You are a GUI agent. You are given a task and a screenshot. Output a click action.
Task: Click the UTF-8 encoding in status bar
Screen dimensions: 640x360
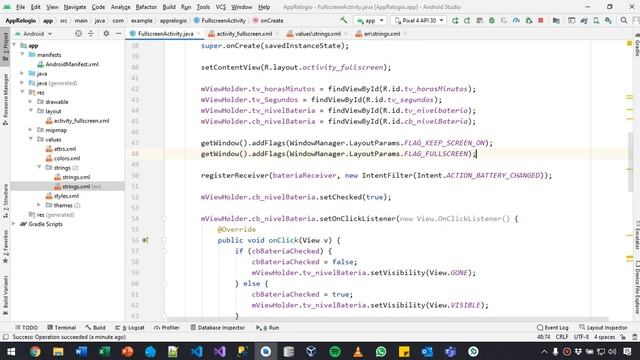pos(581,337)
